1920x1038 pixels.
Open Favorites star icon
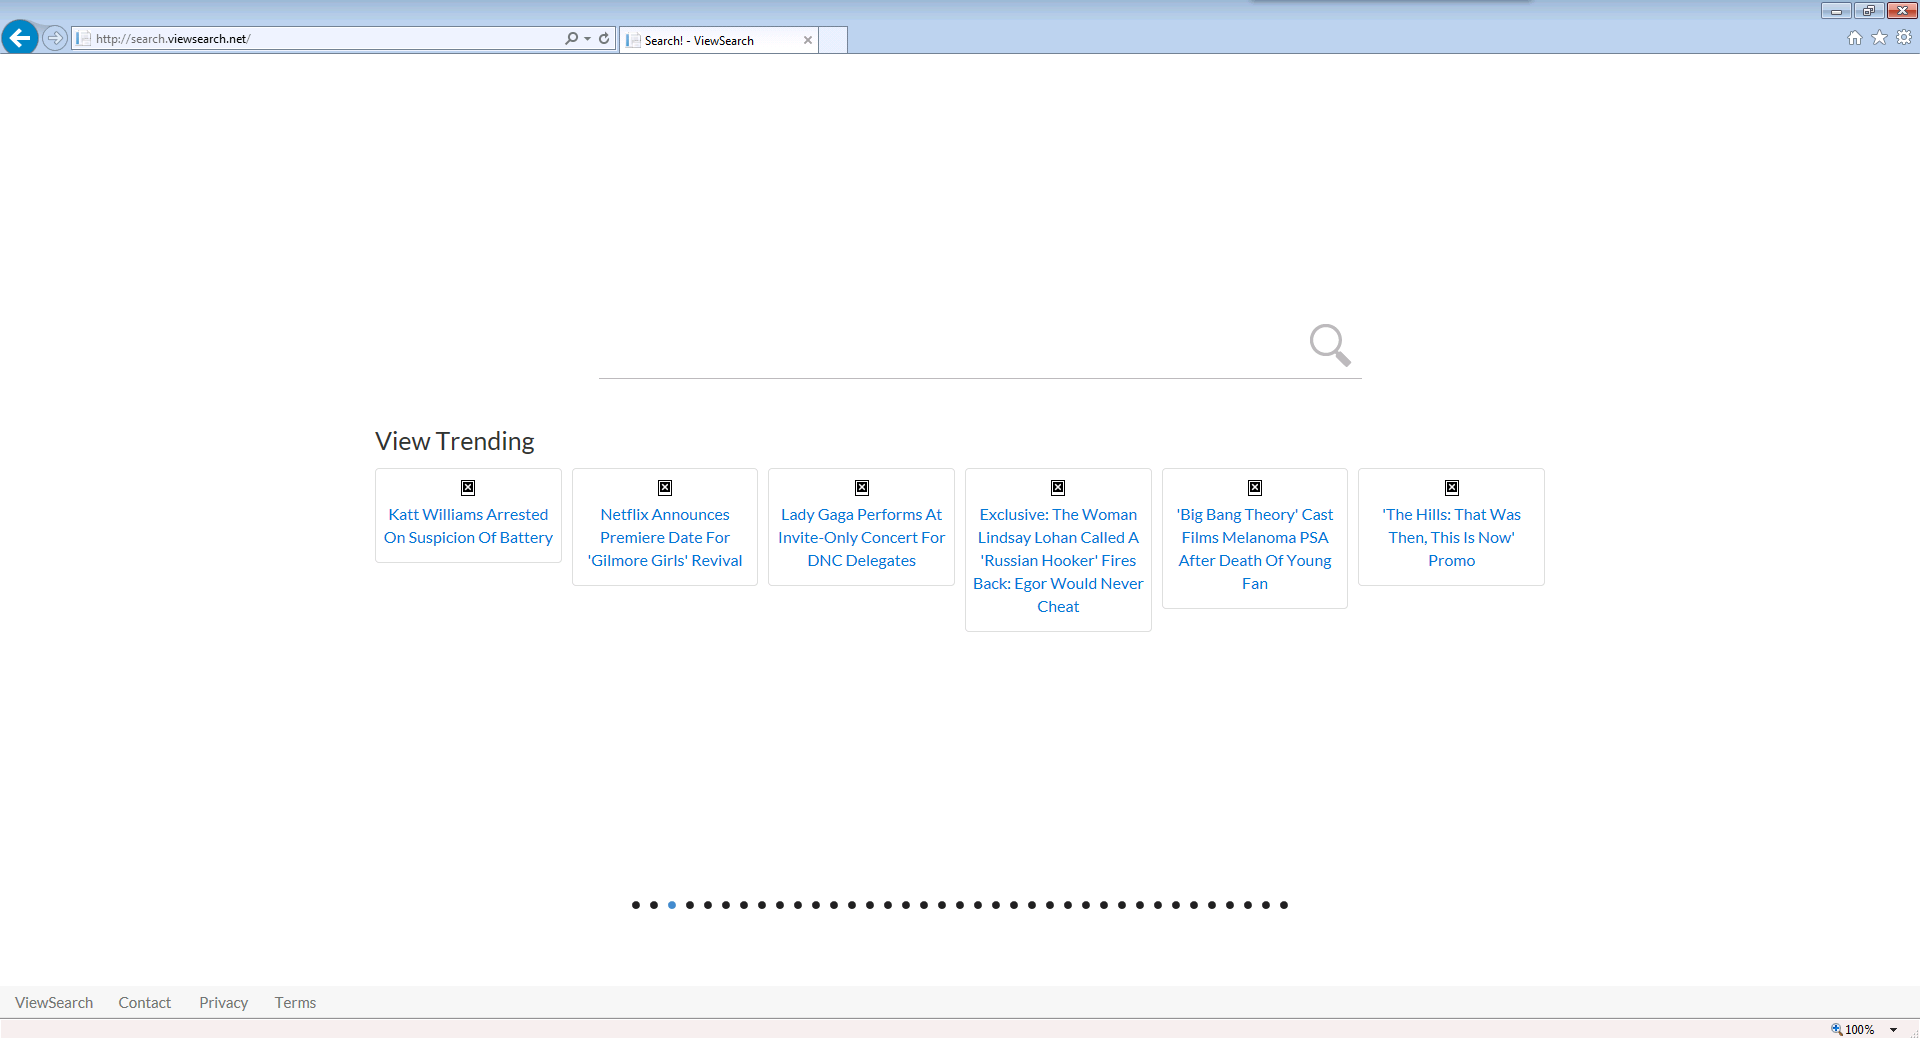coord(1880,37)
